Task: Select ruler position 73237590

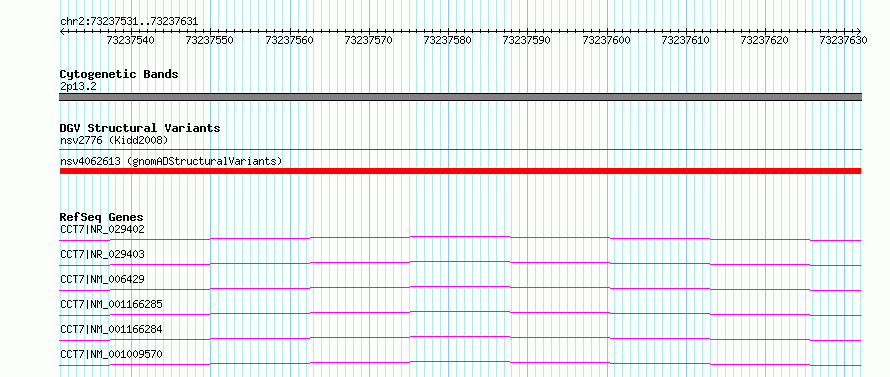Action: (527, 41)
